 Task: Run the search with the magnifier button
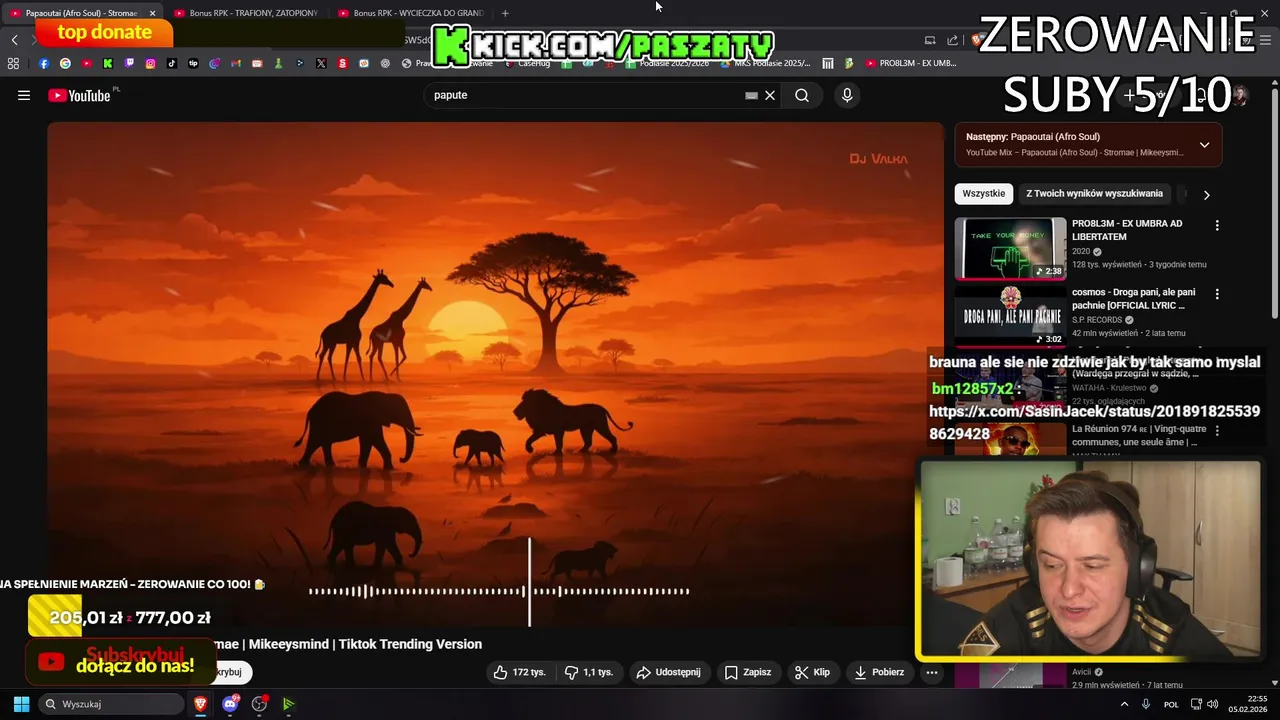[802, 95]
